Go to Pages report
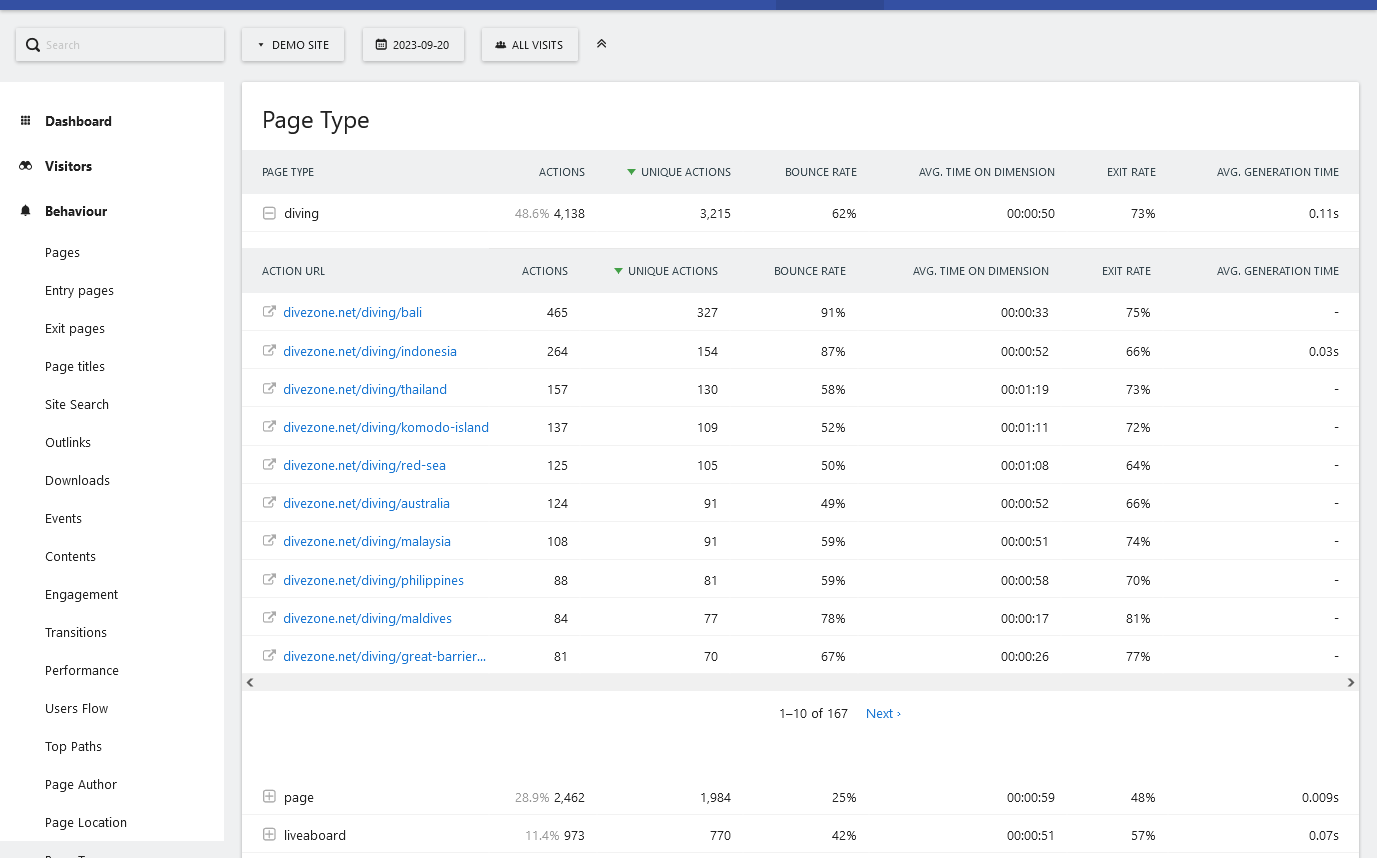This screenshot has width=1377, height=858. point(62,253)
